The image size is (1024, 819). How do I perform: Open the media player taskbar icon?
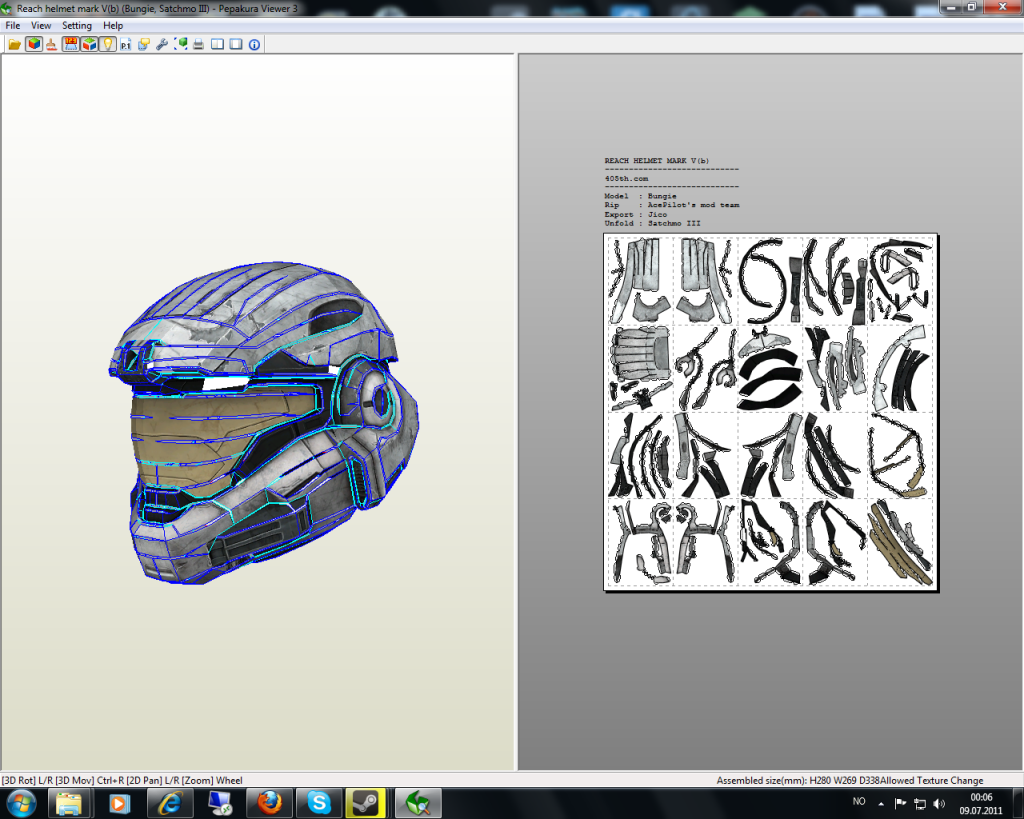click(119, 803)
